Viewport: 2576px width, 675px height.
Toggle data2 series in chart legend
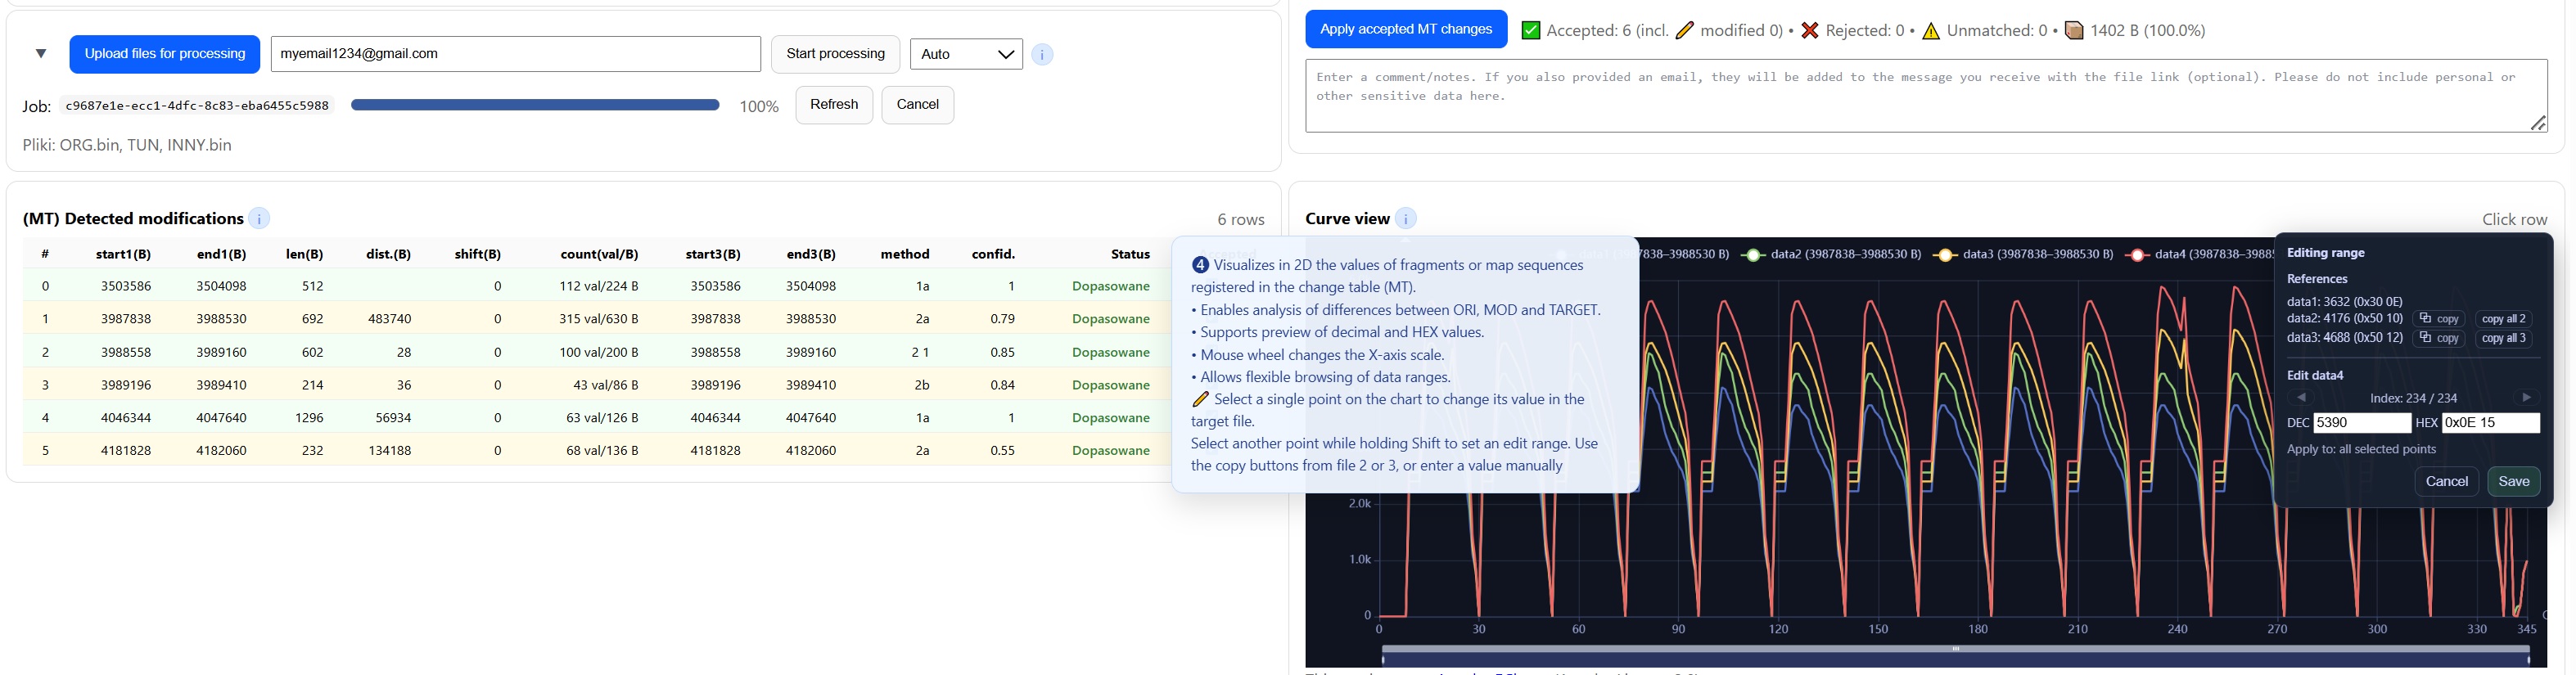click(x=1830, y=255)
